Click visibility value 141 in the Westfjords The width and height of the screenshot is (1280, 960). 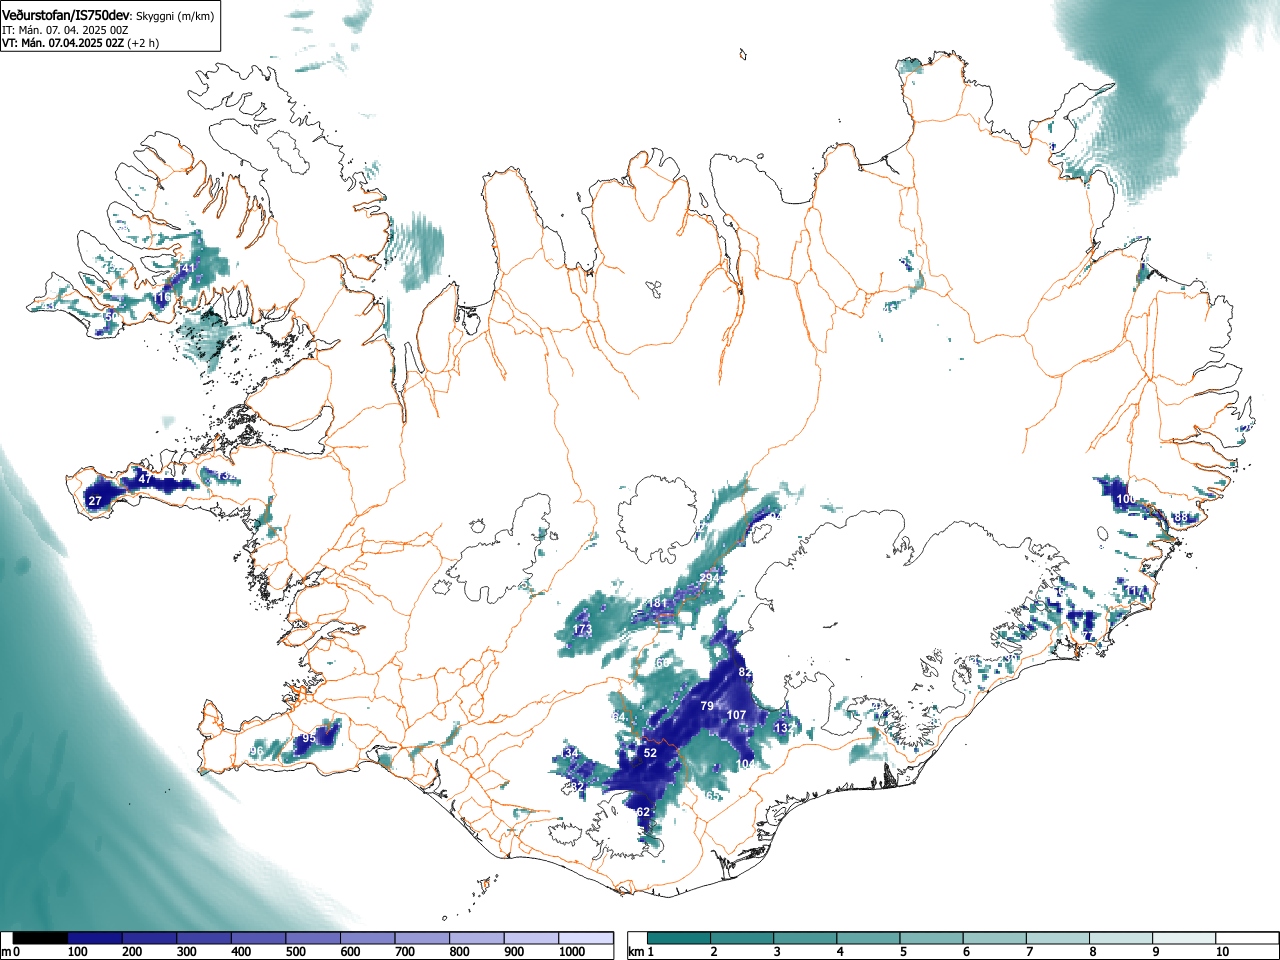(x=187, y=268)
